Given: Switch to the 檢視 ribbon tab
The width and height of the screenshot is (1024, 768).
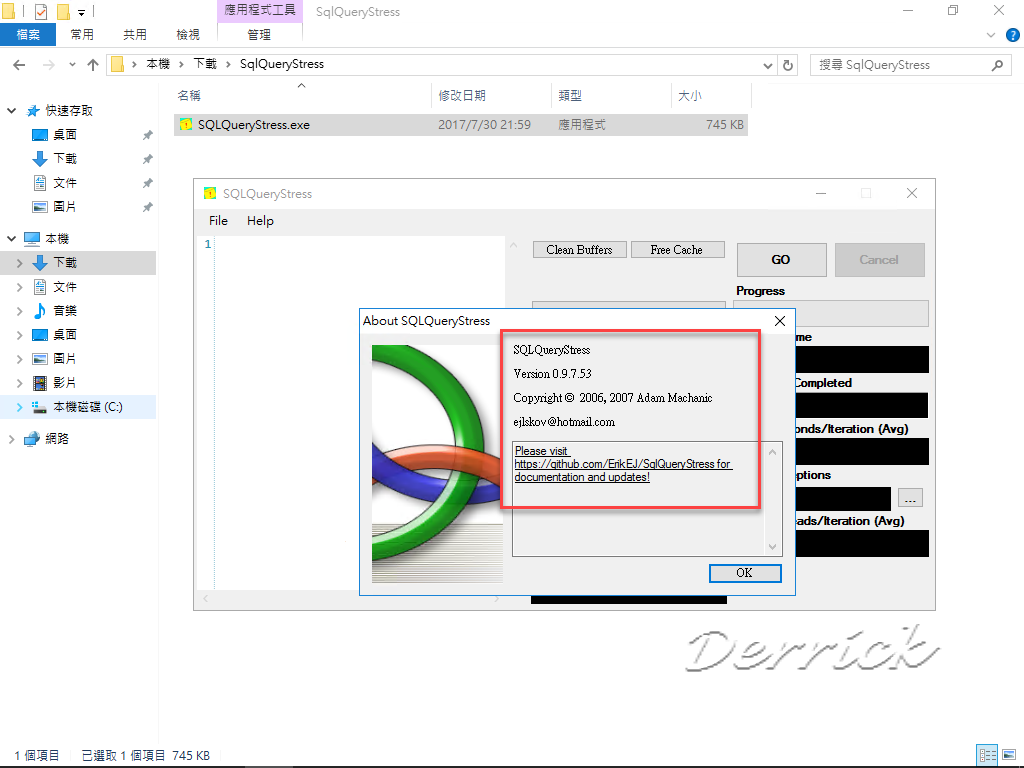Looking at the screenshot, I should tap(188, 35).
